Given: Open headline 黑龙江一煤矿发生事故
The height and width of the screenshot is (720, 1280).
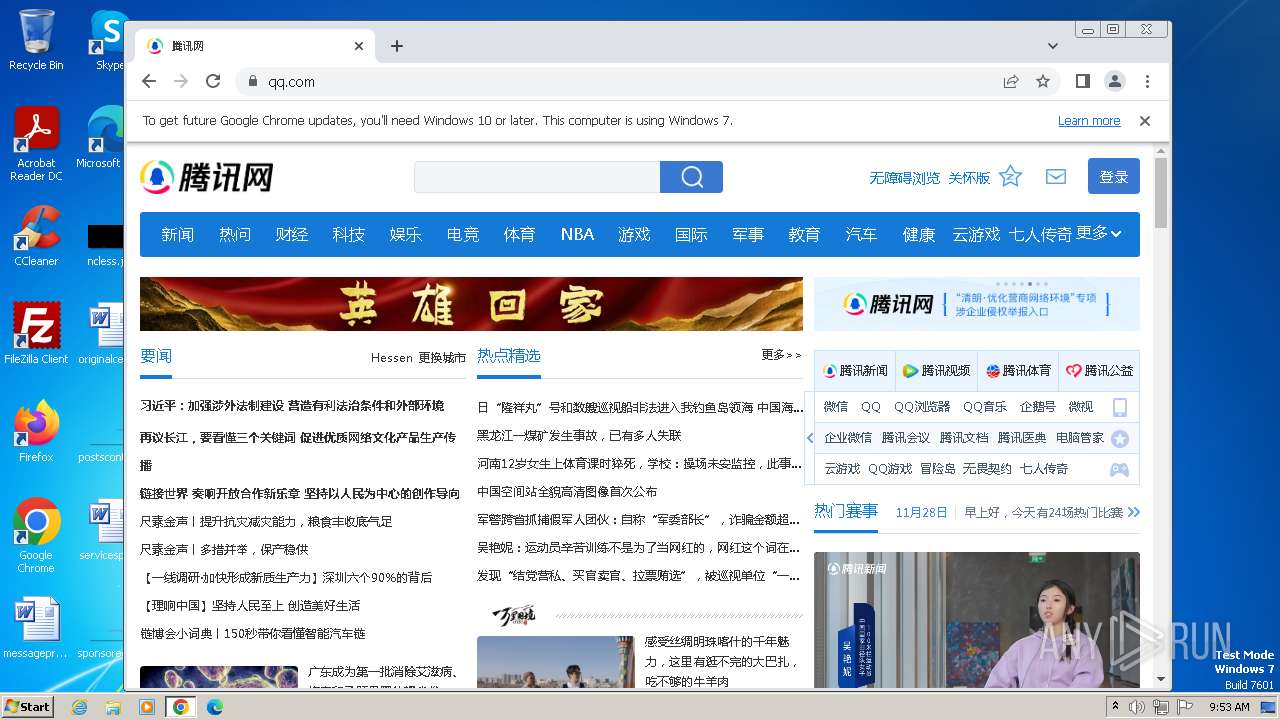Looking at the screenshot, I should (579, 436).
